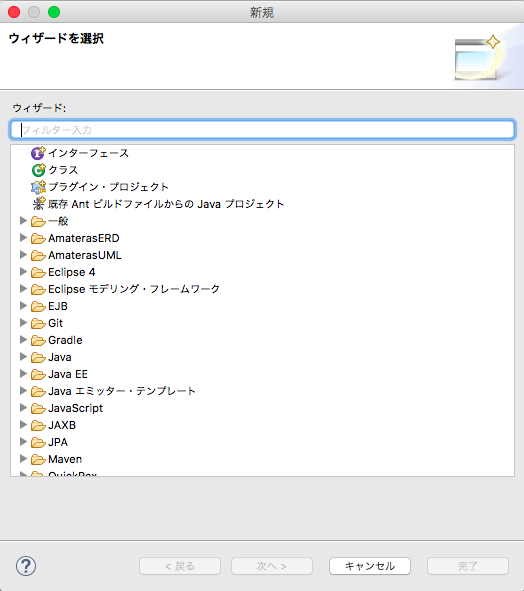Select the Eclipse 4 tree item
524x591 pixels.
point(72,272)
